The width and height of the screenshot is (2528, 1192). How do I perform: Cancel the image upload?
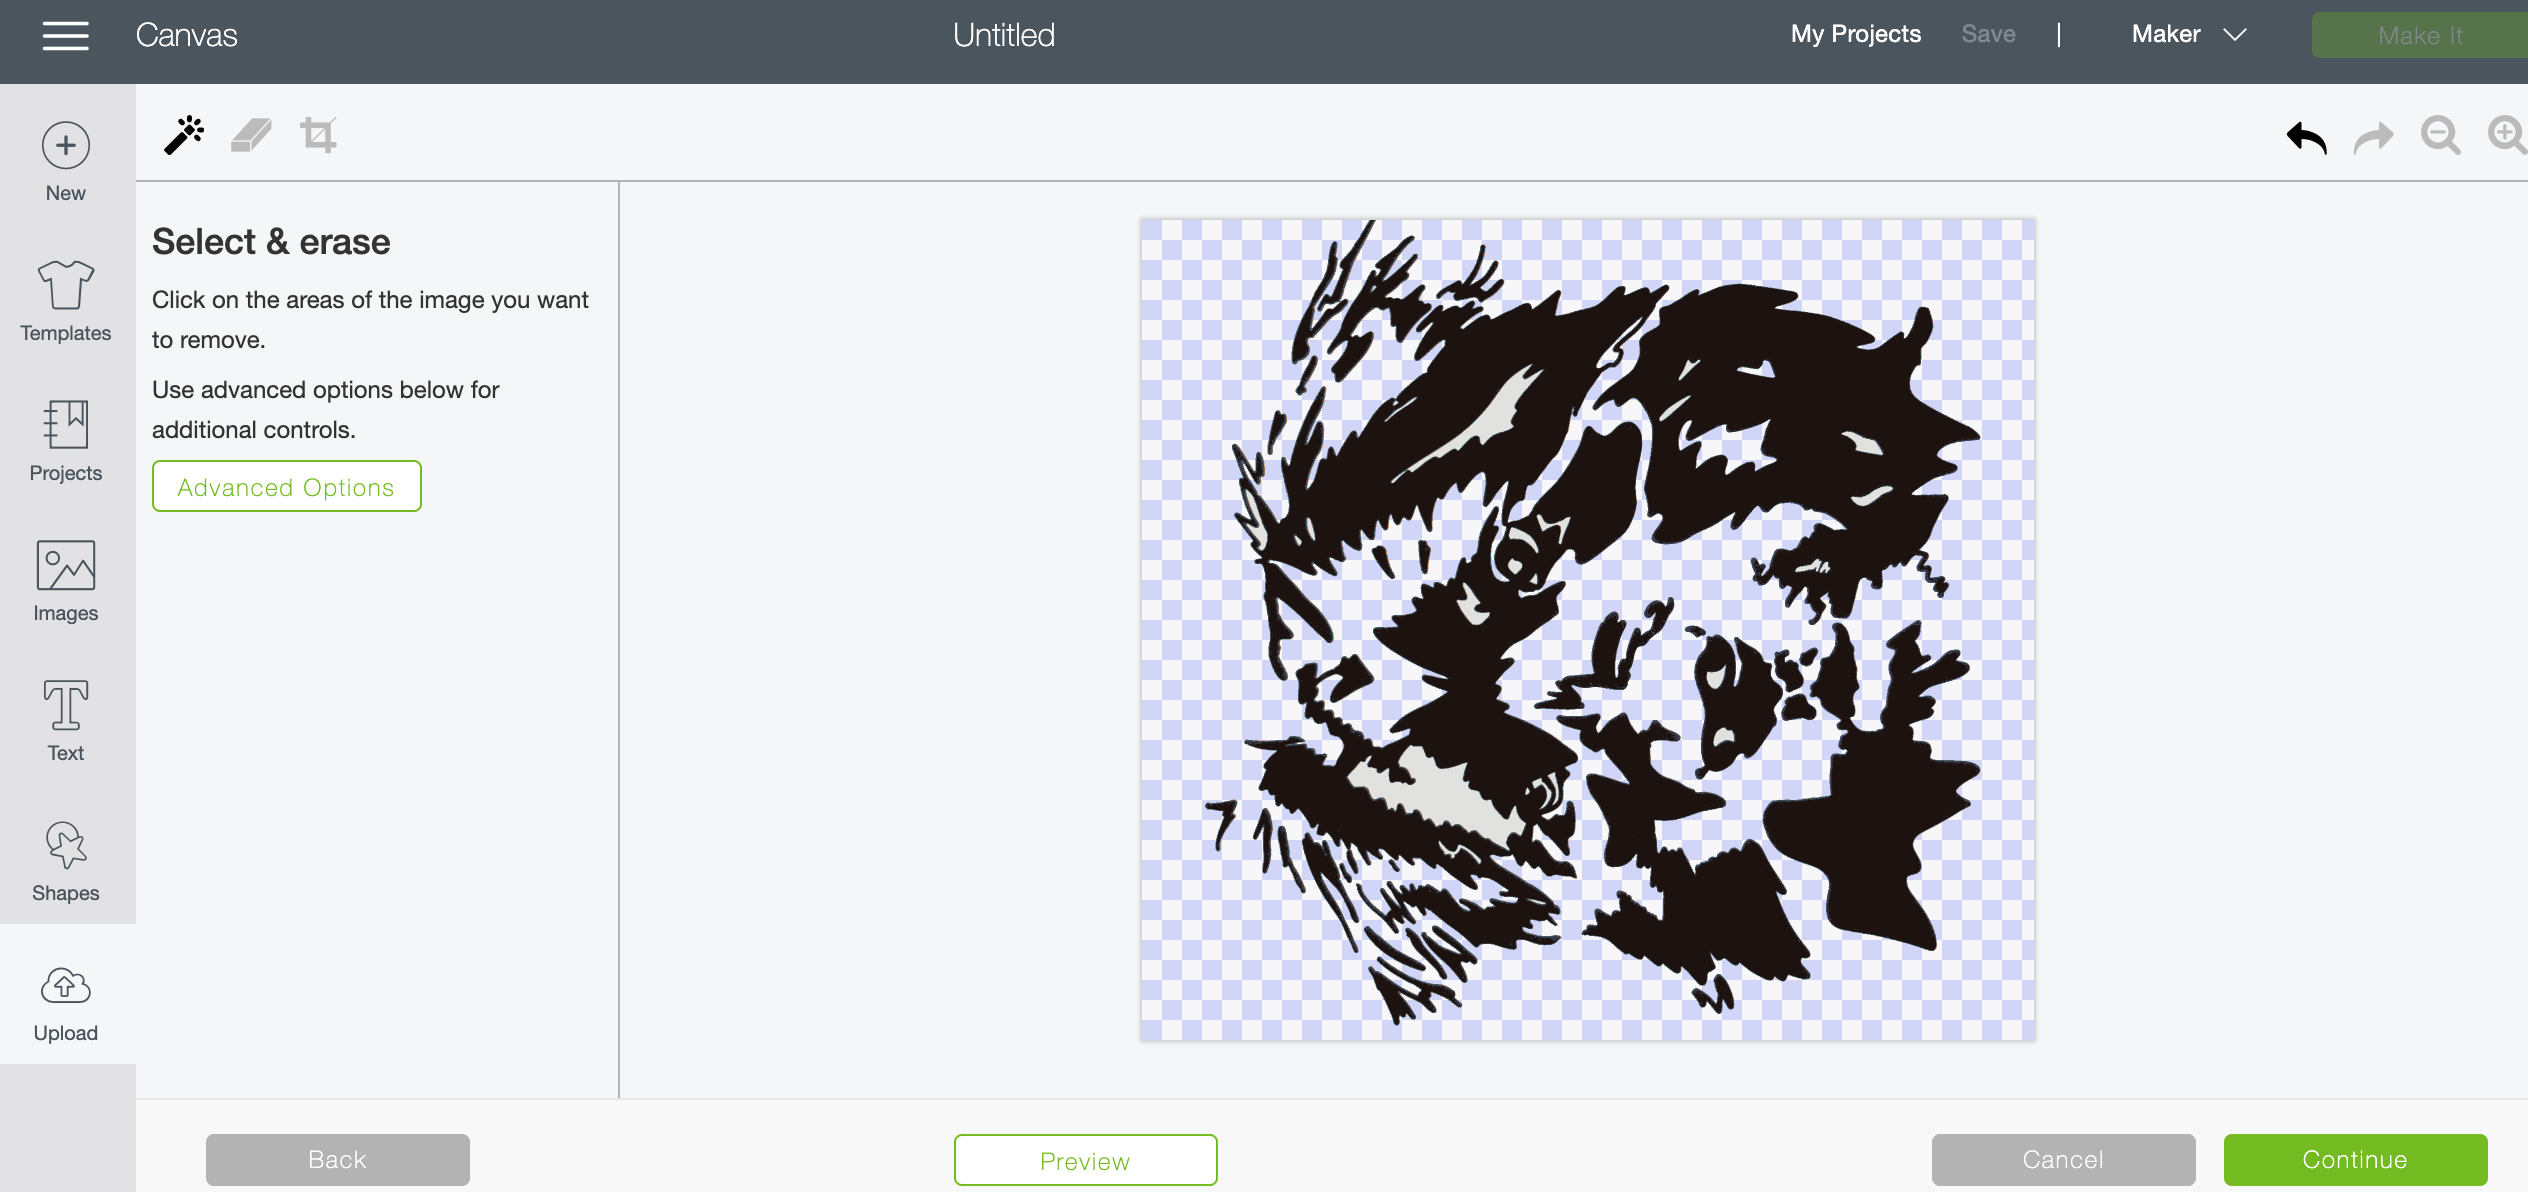2064,1160
